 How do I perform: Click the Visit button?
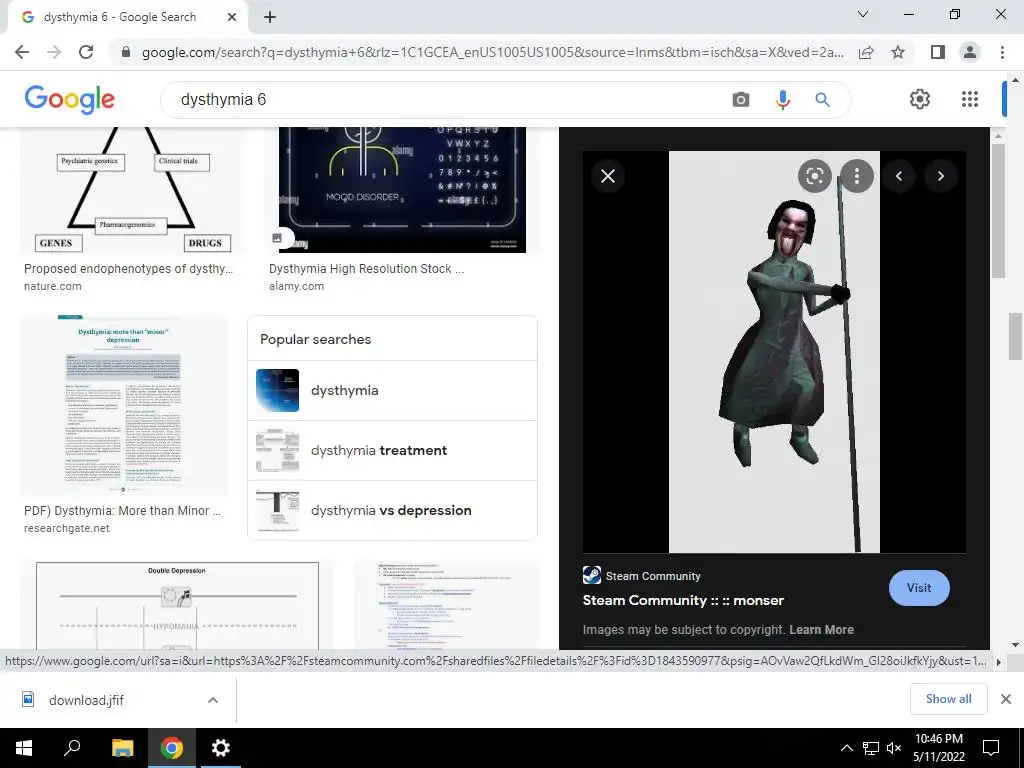point(919,588)
